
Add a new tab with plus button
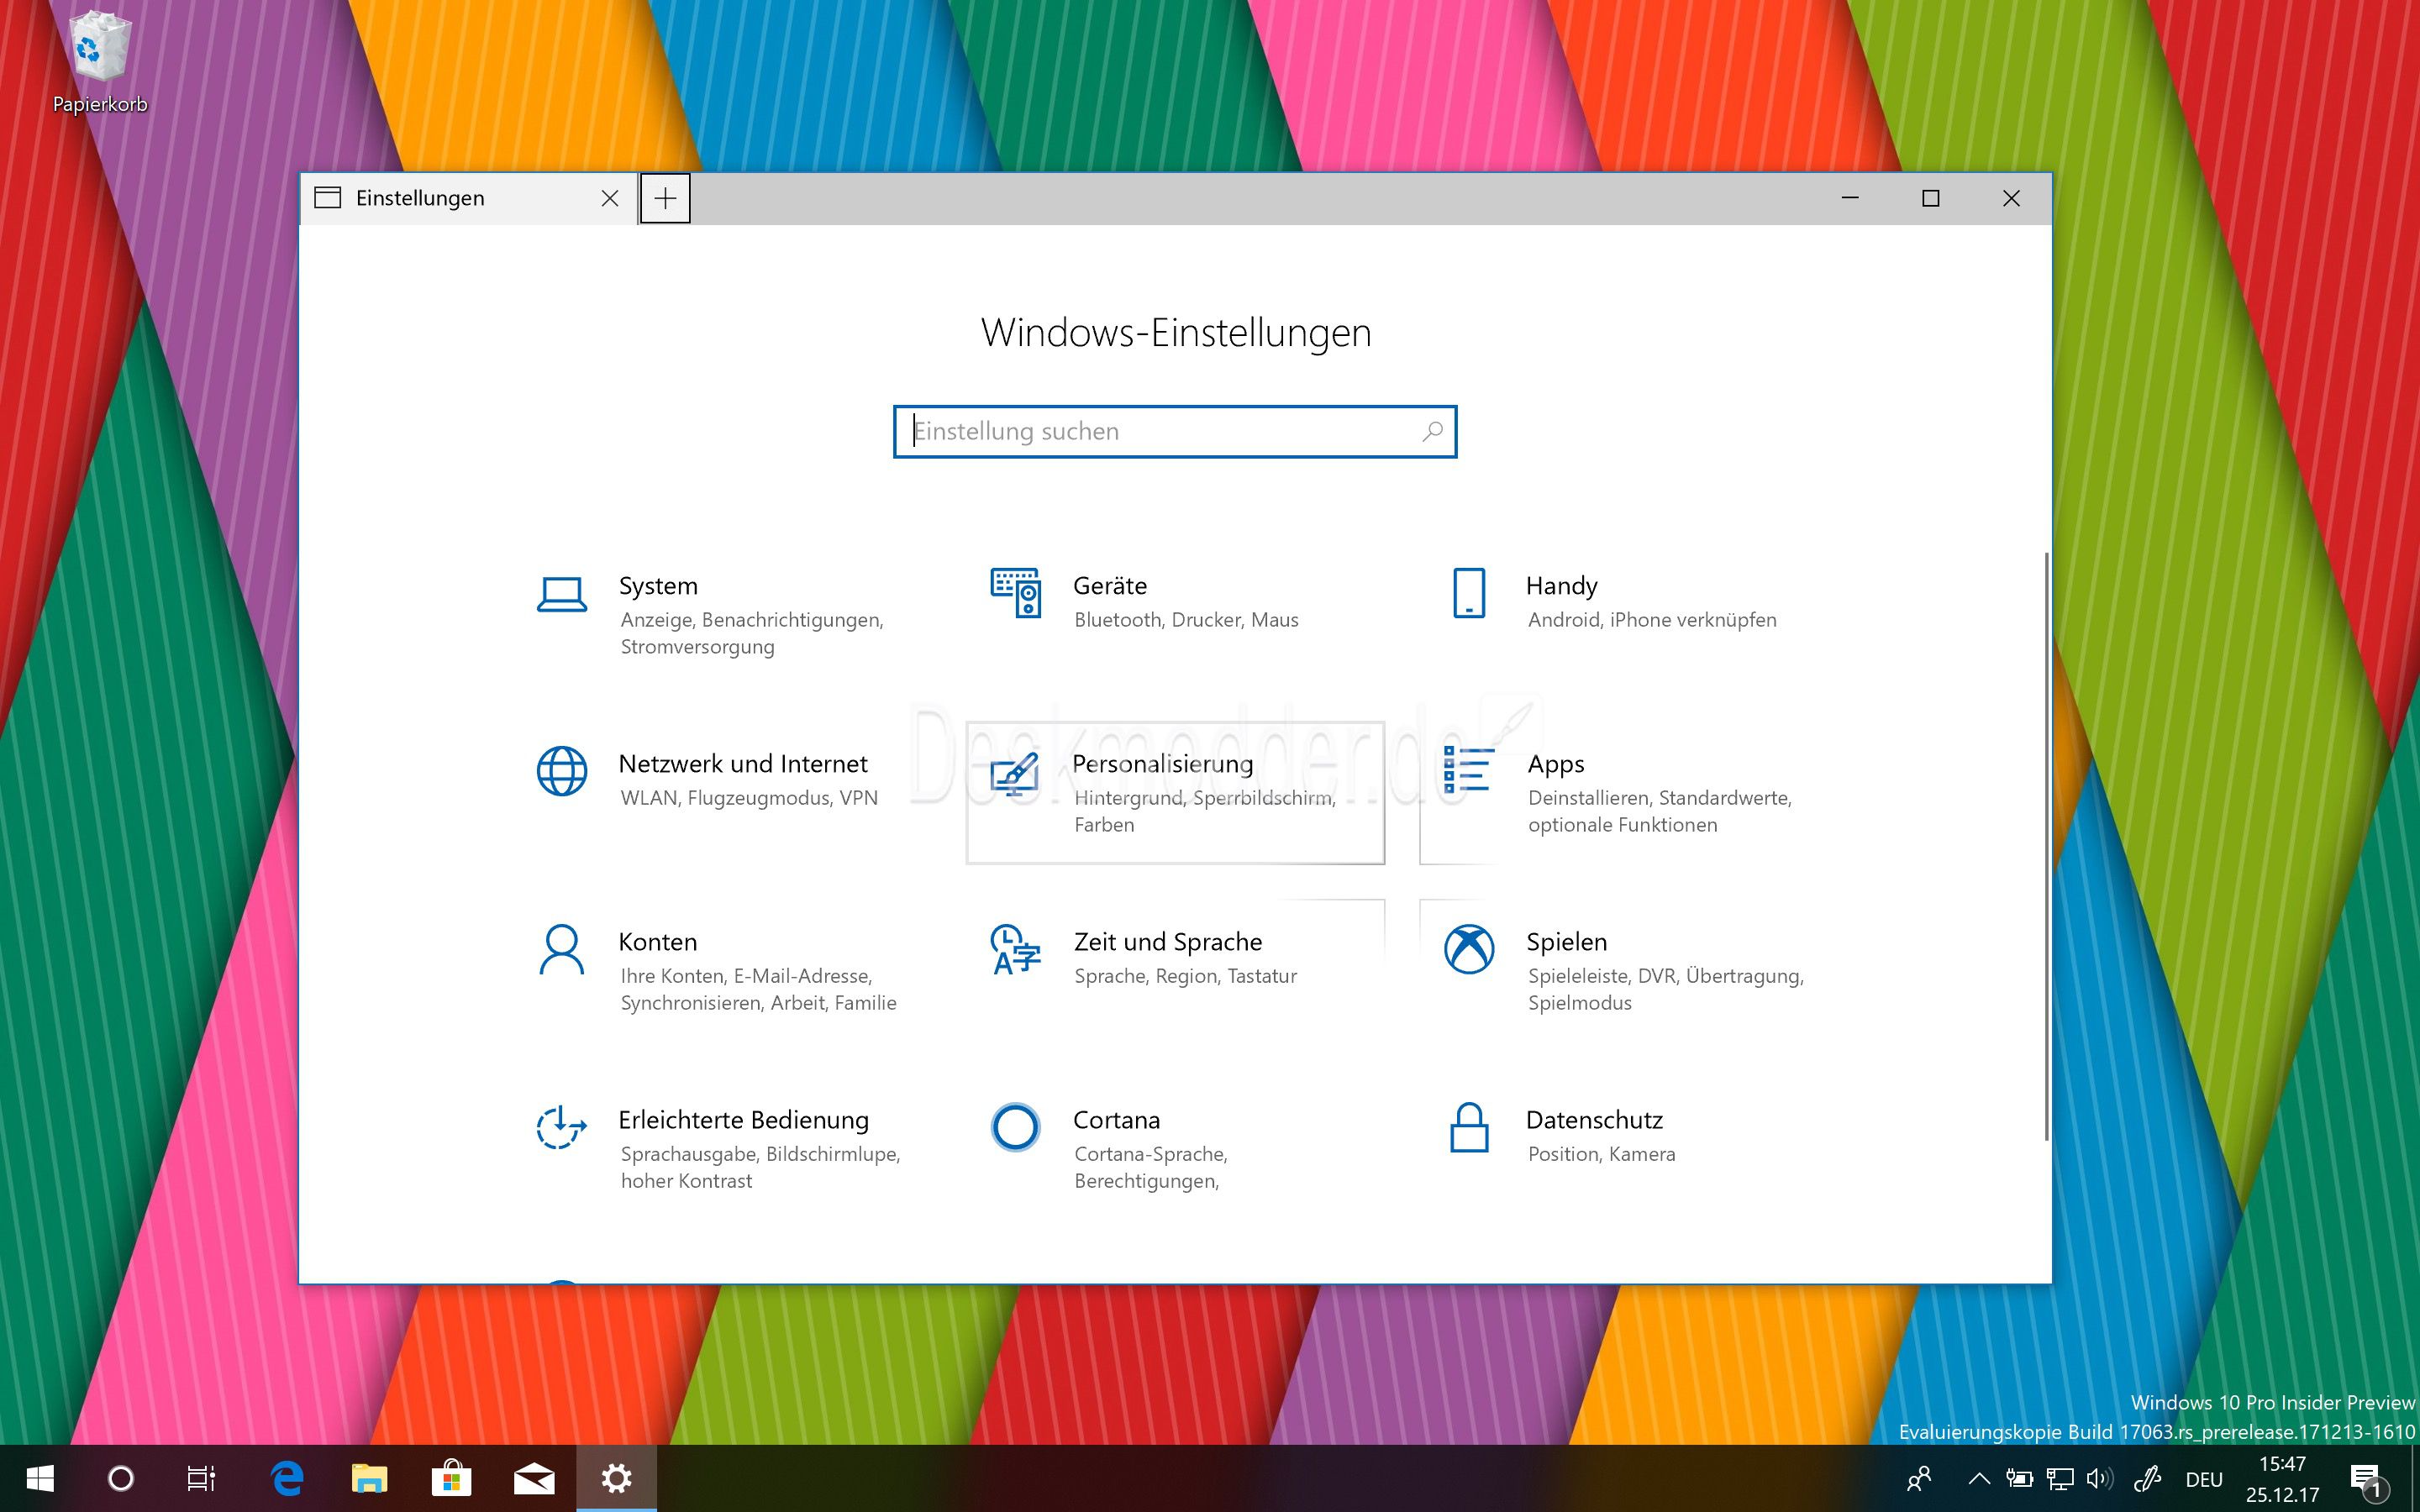[x=665, y=198]
